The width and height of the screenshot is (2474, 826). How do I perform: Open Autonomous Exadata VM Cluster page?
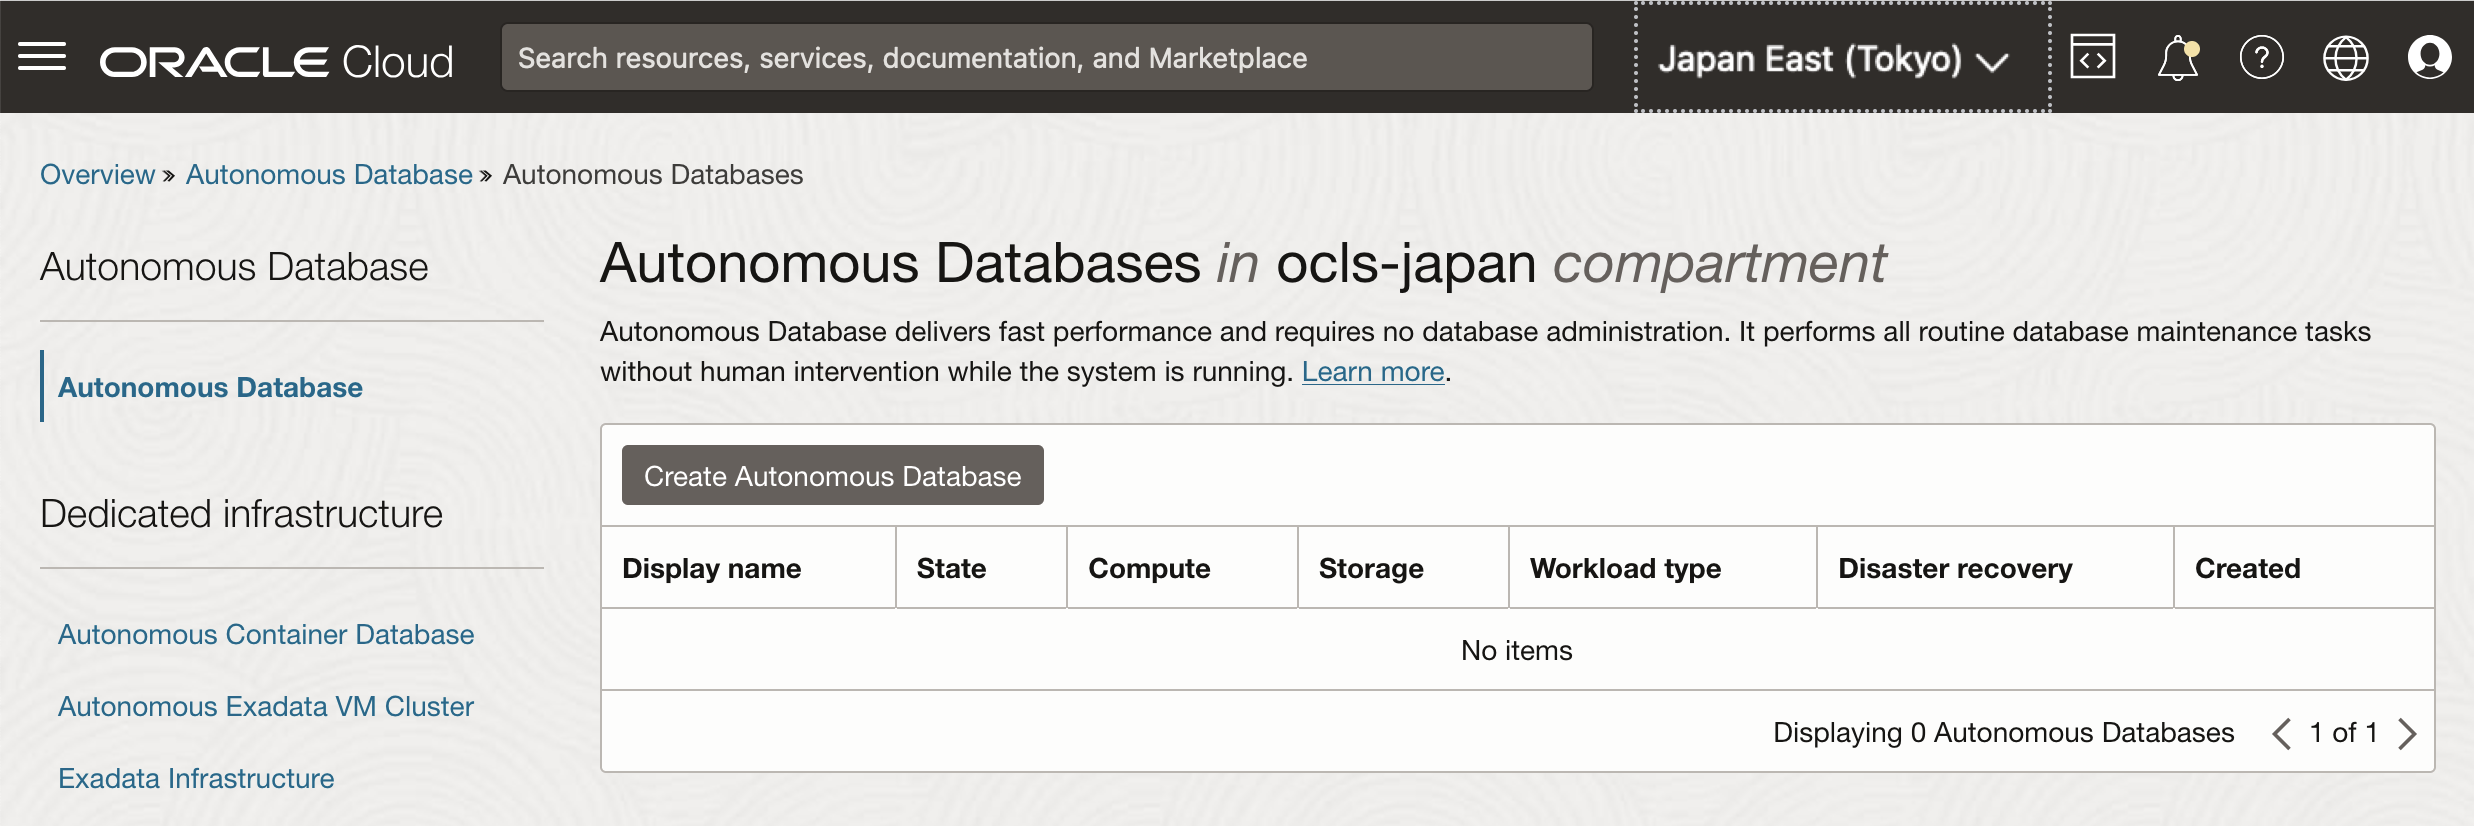click(266, 706)
